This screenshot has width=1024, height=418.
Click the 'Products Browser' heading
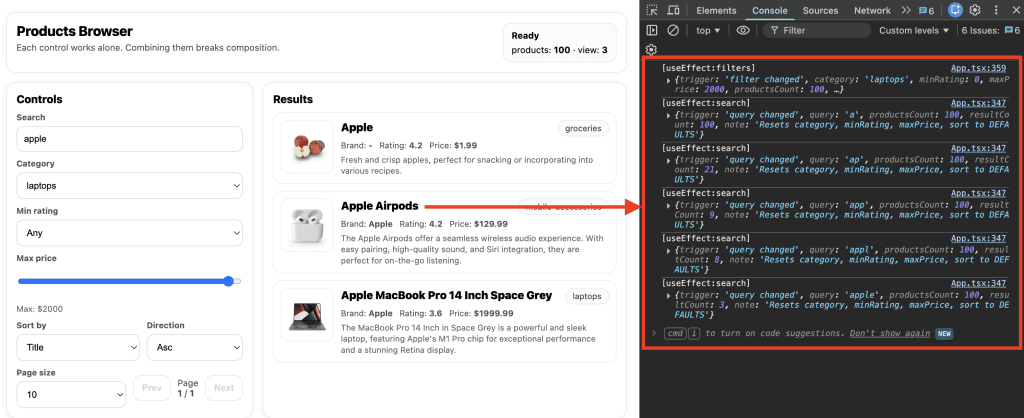pos(74,31)
